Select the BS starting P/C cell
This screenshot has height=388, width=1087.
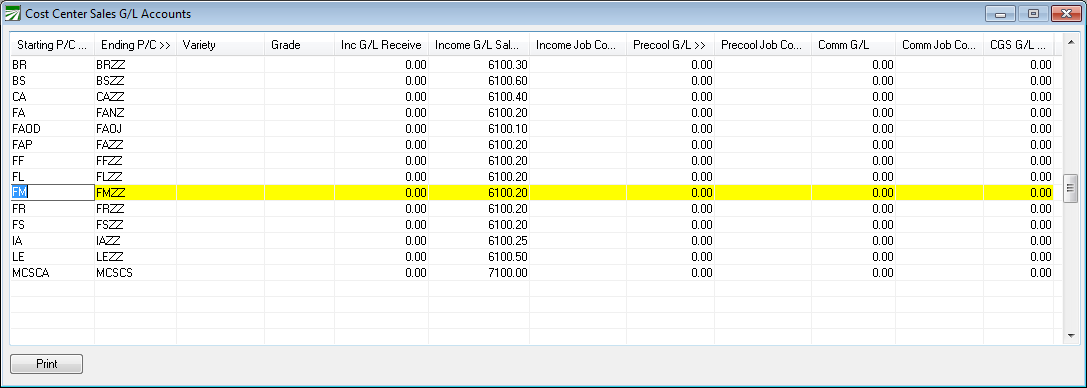point(52,80)
